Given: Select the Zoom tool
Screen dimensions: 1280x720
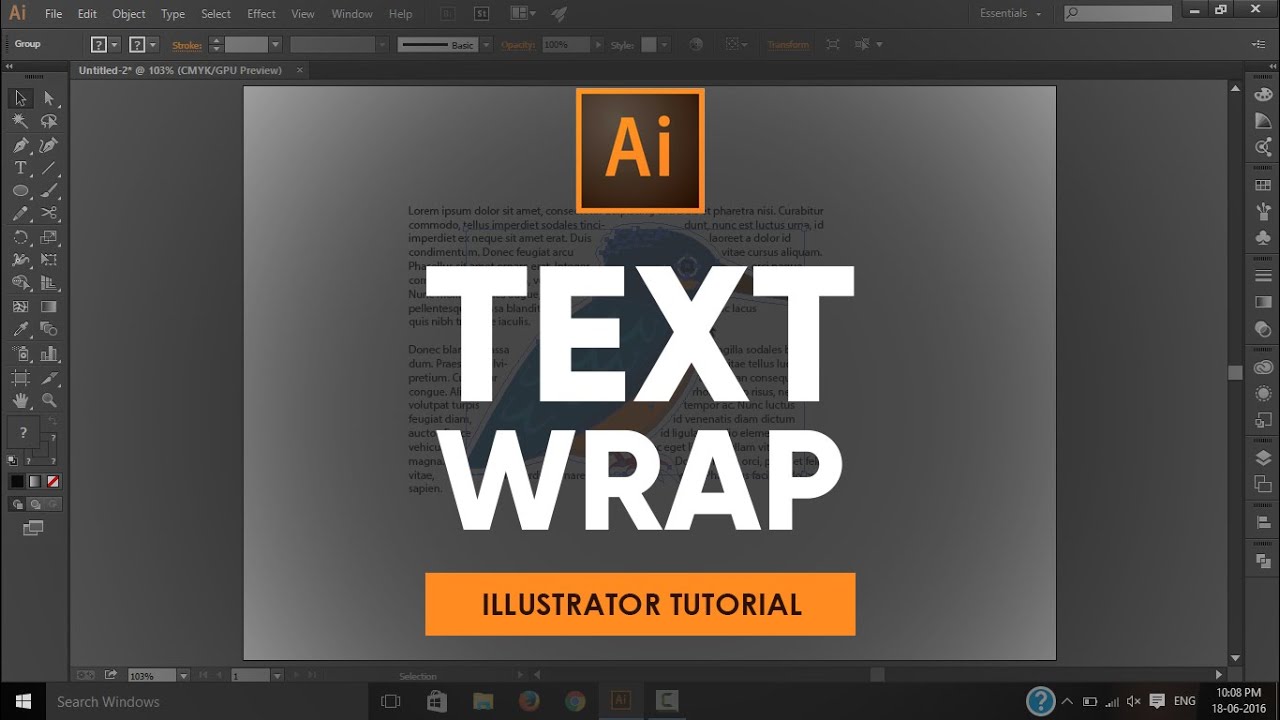Looking at the screenshot, I should 49,400.
